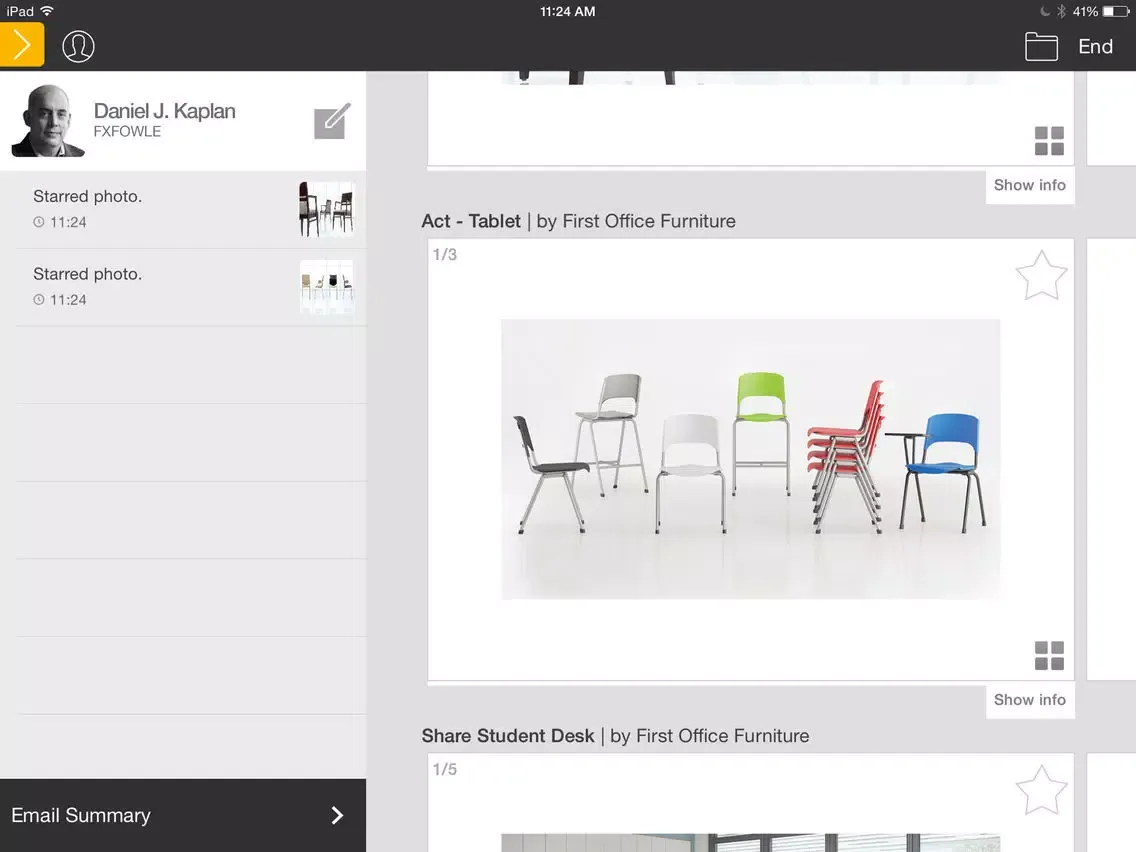Viewport: 1136px width, 852px height.
Task: Open grid view for Act - Tablet
Action: coord(1049,656)
